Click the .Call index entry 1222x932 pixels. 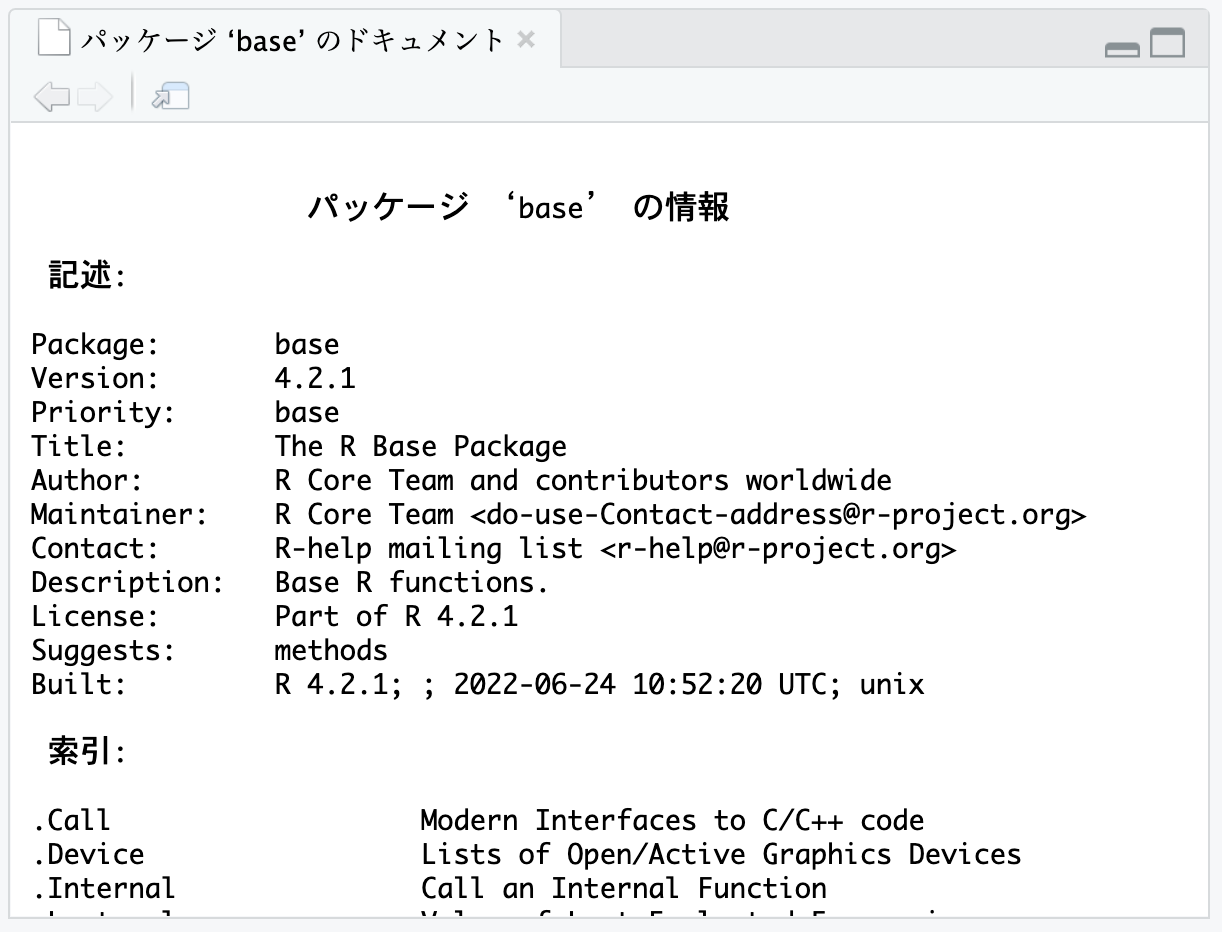[70, 821]
